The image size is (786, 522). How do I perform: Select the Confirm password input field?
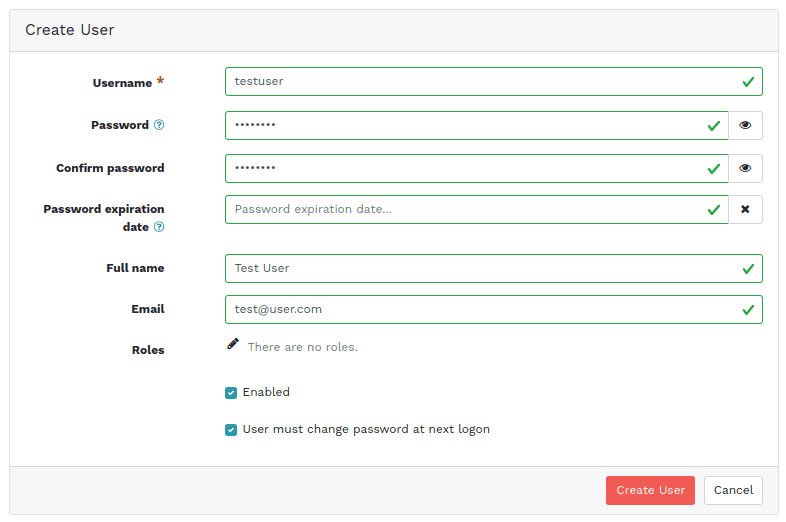pyautogui.click(x=460, y=168)
